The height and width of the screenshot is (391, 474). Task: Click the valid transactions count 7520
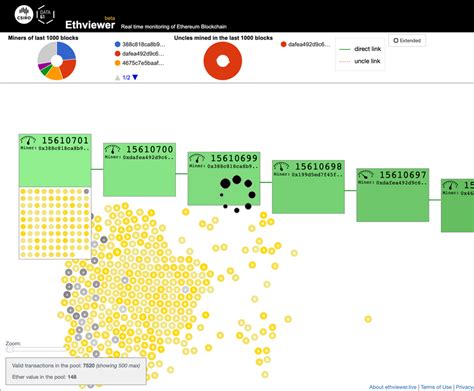pos(89,366)
